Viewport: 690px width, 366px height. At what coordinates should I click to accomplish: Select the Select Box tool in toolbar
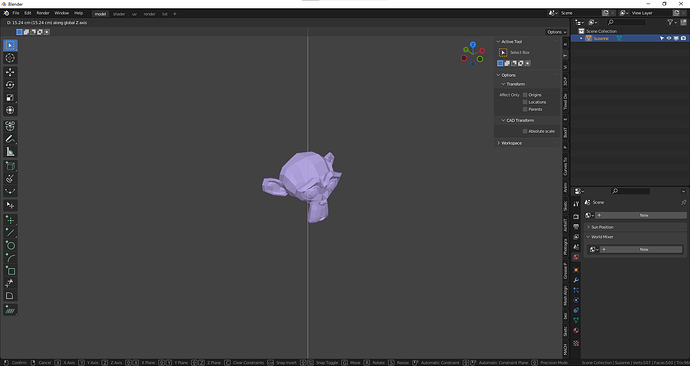point(10,45)
